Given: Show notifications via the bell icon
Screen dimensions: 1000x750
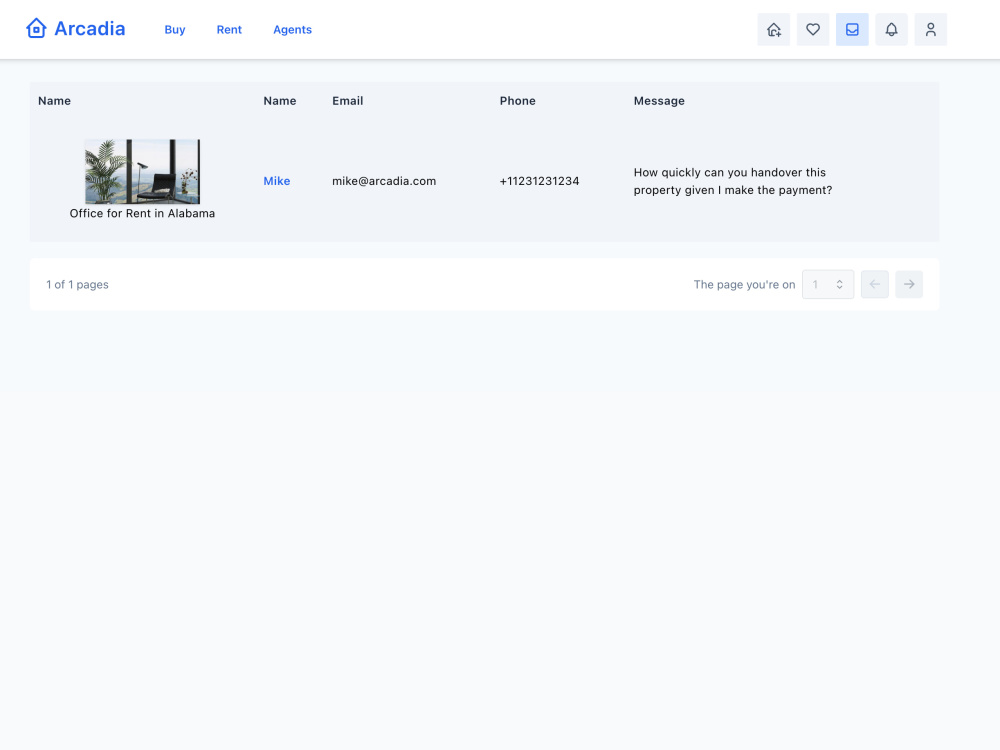Looking at the screenshot, I should pos(892,29).
